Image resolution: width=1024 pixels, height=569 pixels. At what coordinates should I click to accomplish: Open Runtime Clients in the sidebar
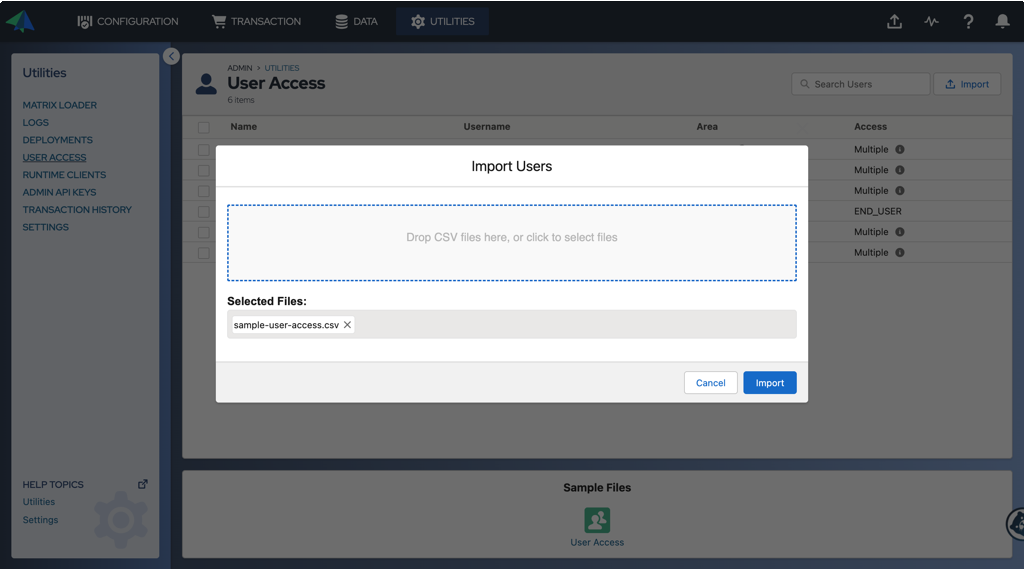(x=64, y=175)
